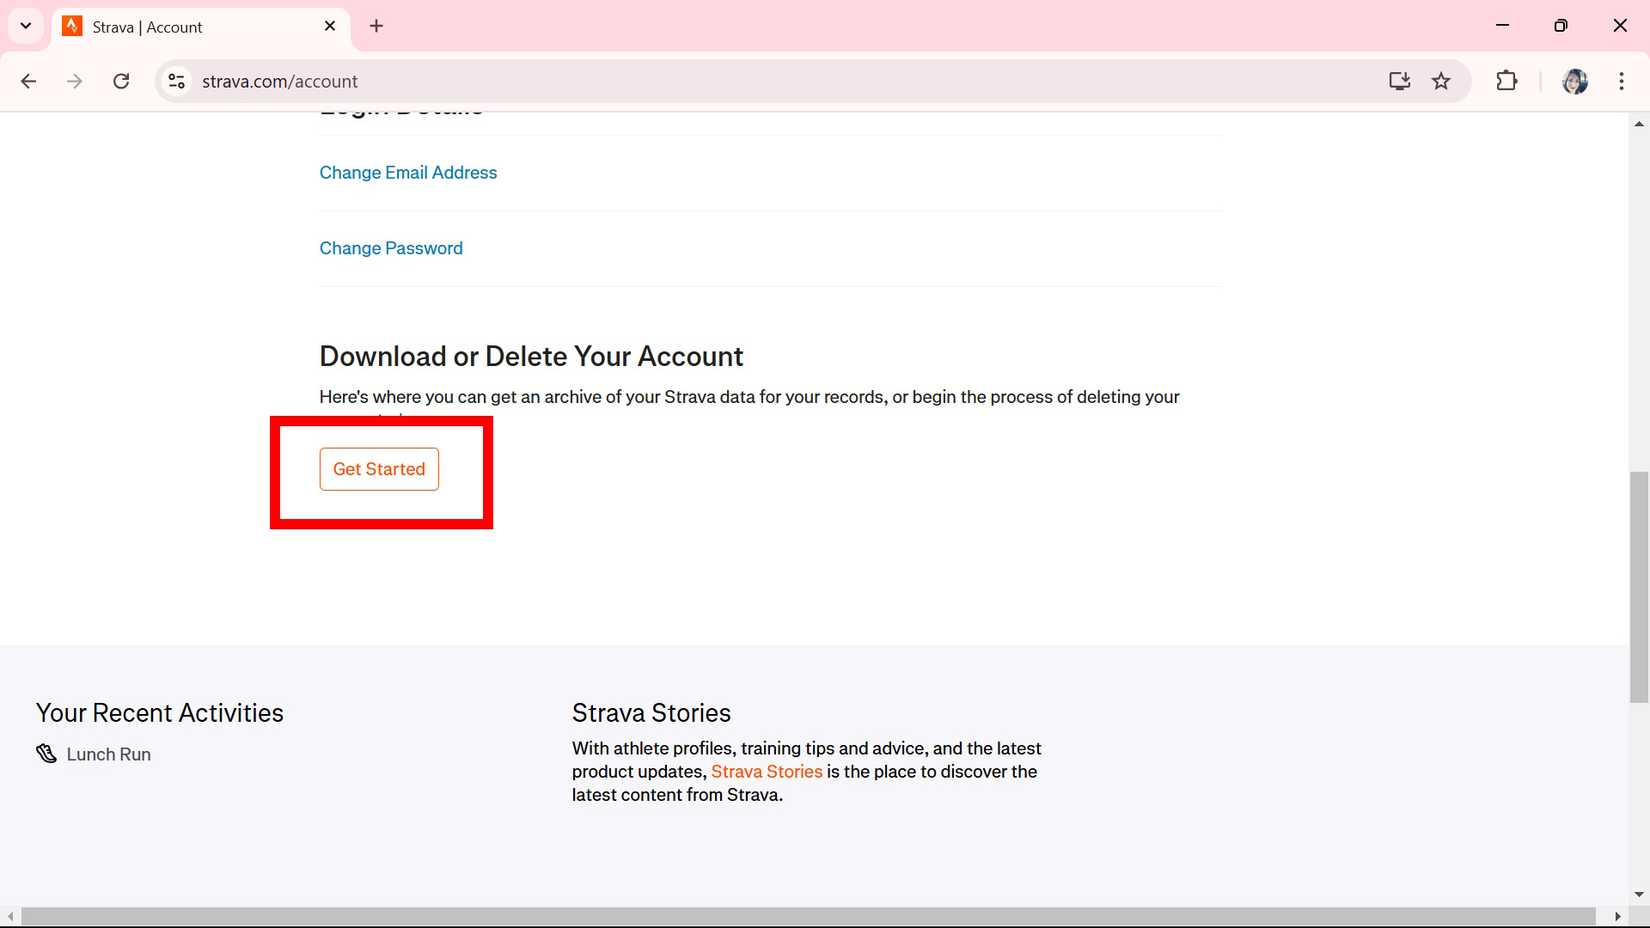1650x928 pixels.
Task: Click the page reload icon
Action: [x=121, y=81]
